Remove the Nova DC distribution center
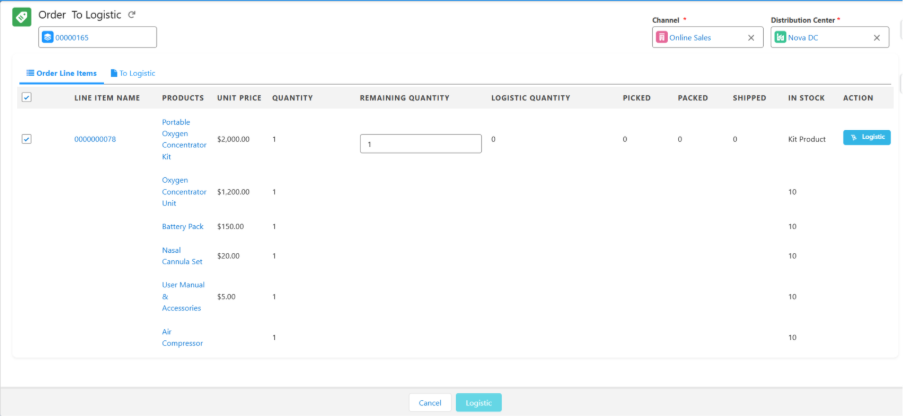The width and height of the screenshot is (903, 417). [x=877, y=38]
